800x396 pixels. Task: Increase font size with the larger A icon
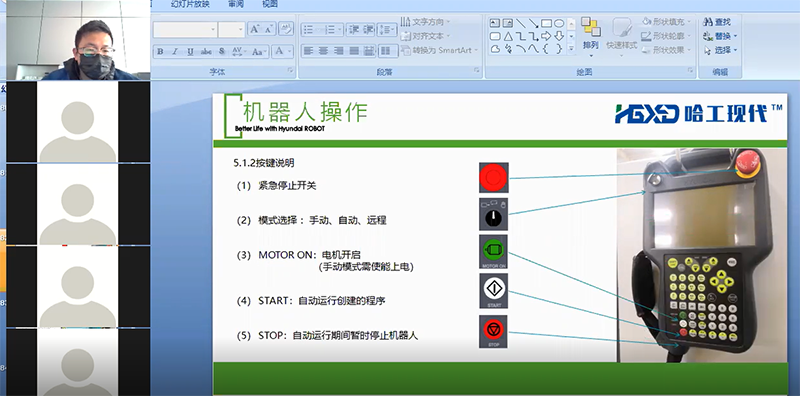pos(255,29)
